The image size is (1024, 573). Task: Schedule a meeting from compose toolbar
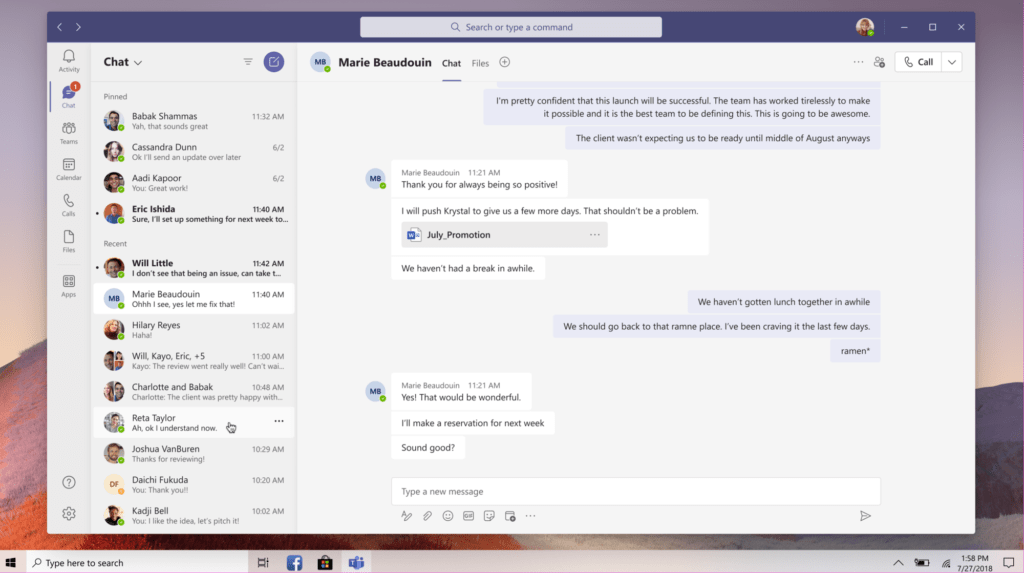(x=510, y=516)
